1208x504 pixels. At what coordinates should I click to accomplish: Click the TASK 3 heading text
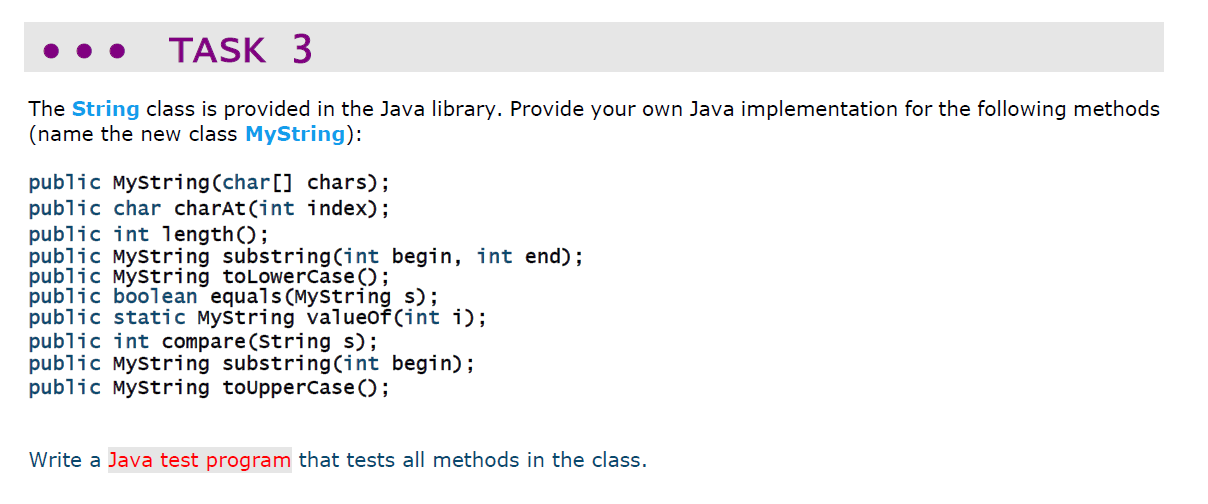click(x=241, y=49)
